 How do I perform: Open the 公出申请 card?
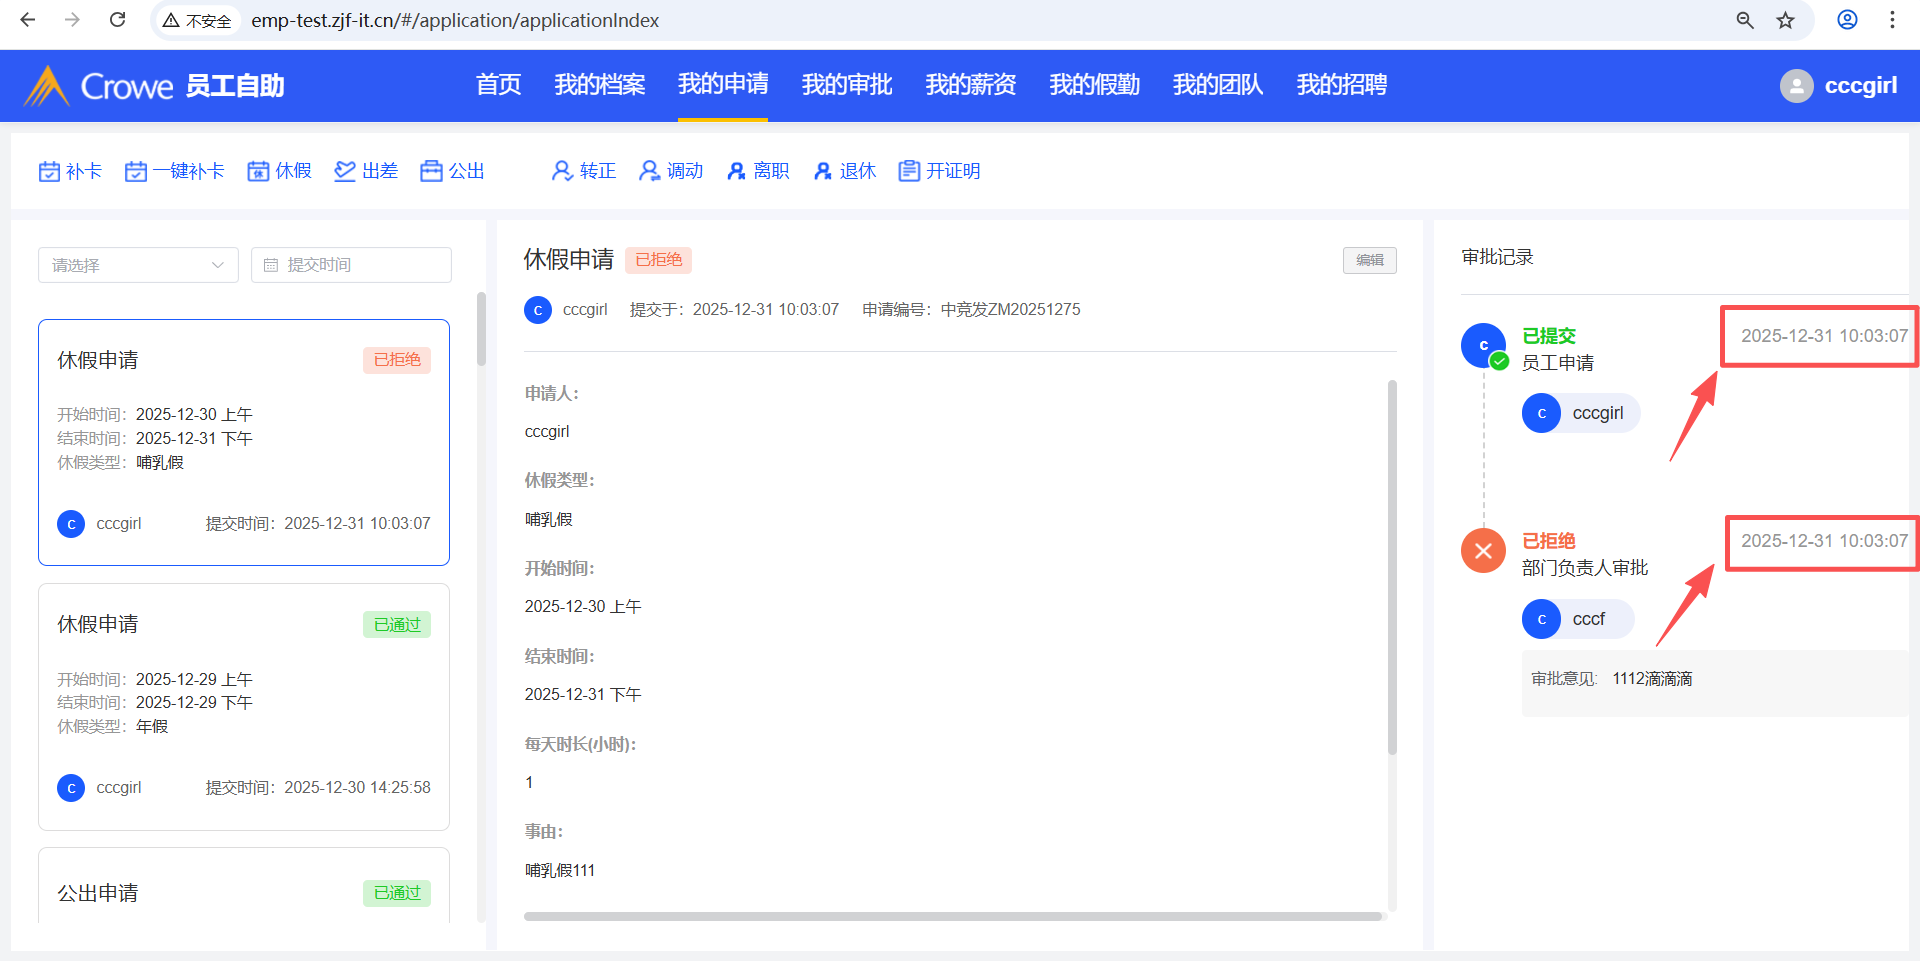244,886
